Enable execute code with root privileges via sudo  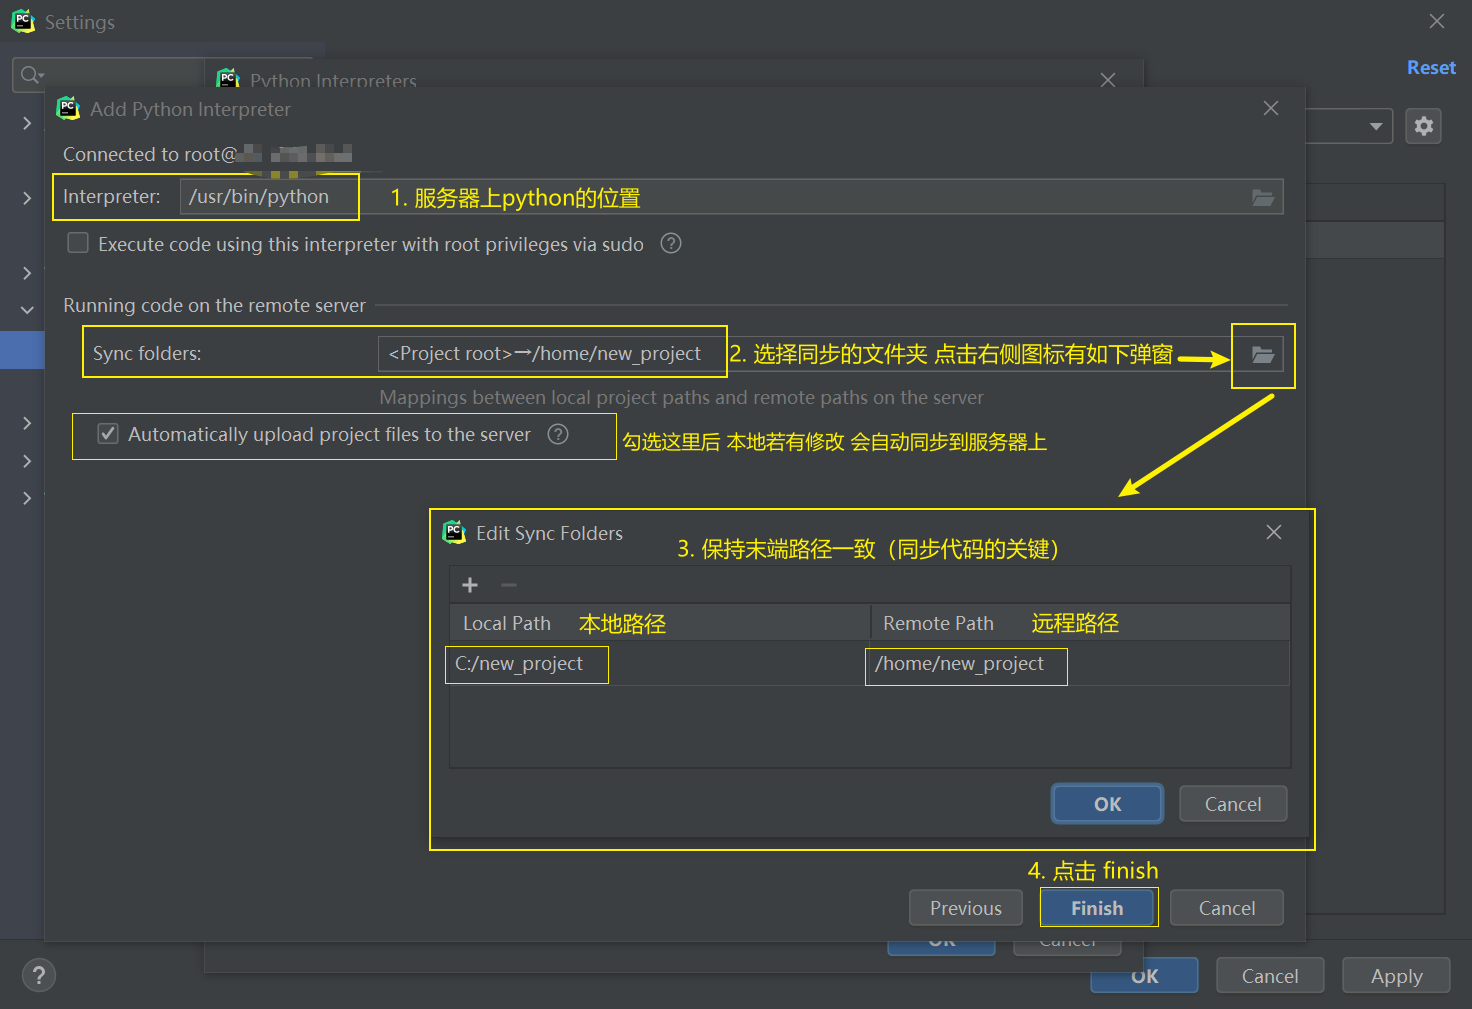tap(78, 244)
